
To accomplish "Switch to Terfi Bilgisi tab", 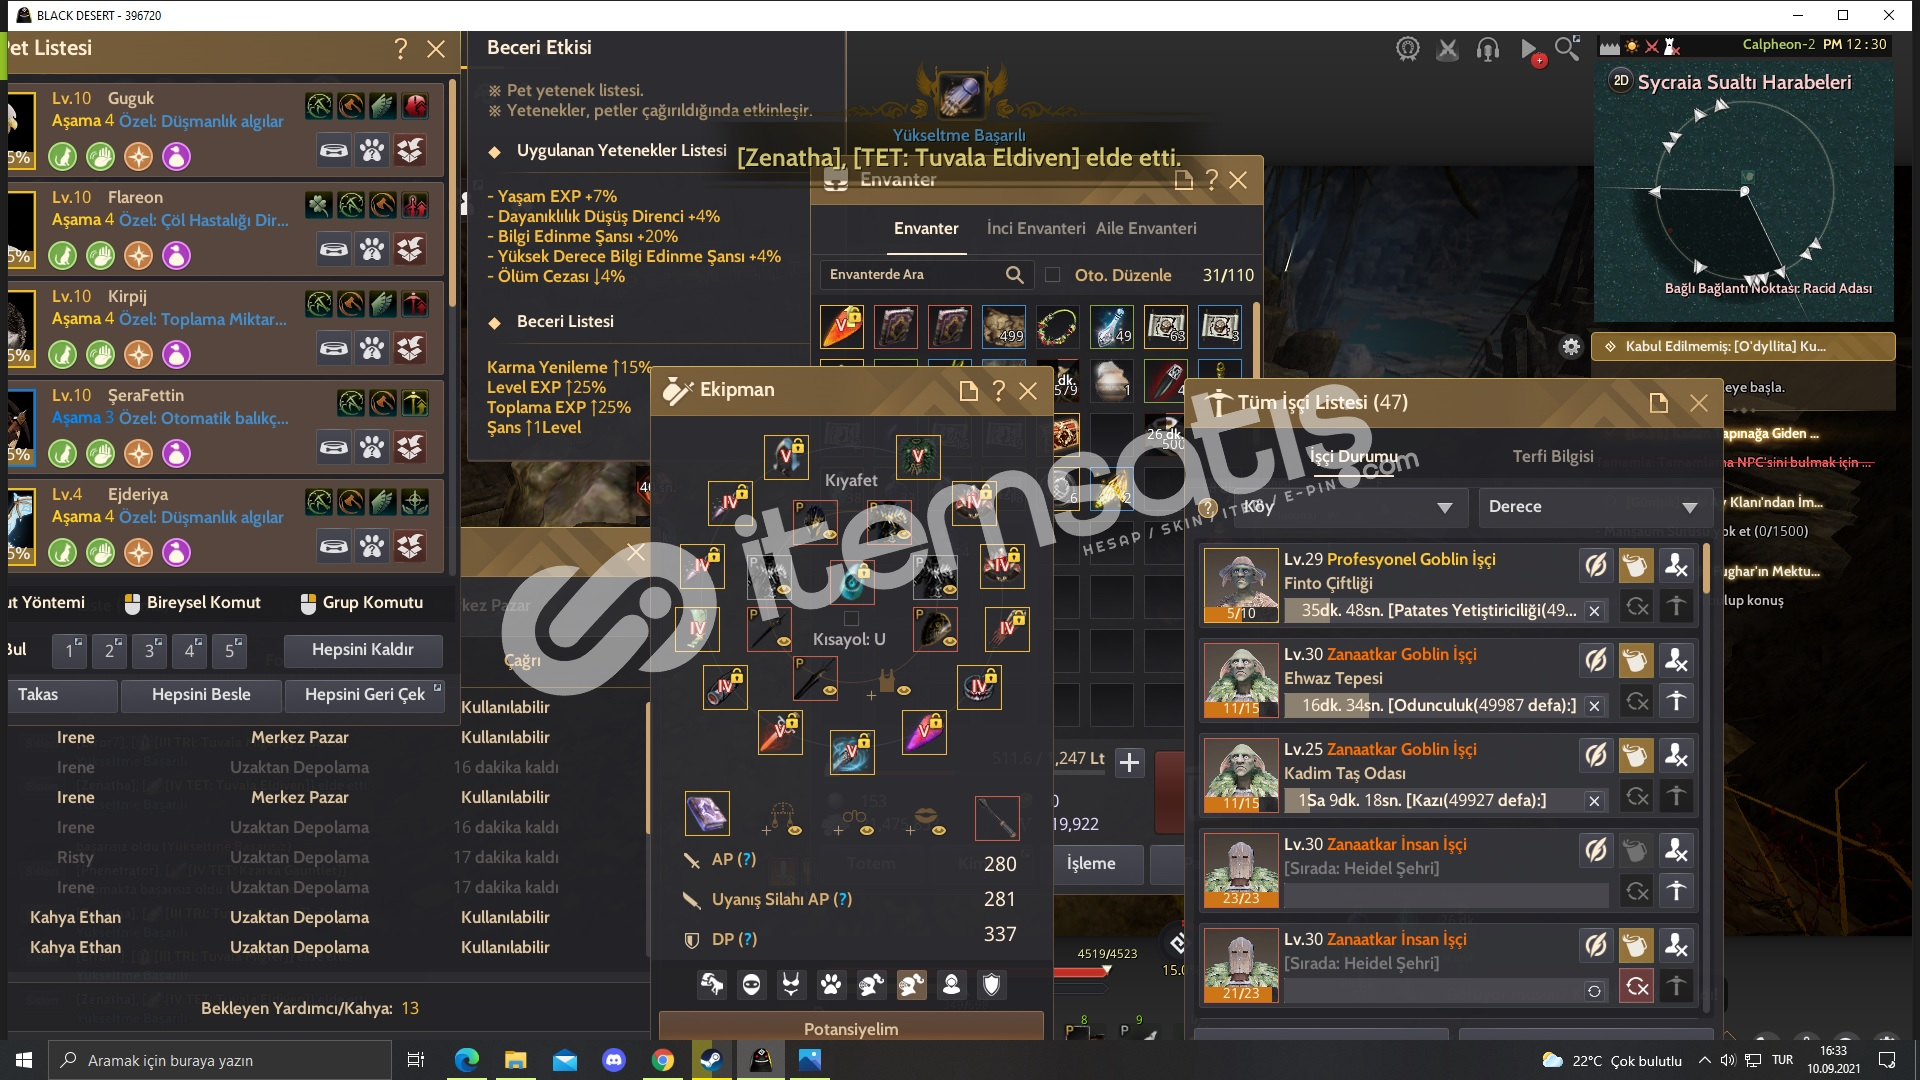I will [x=1553, y=457].
